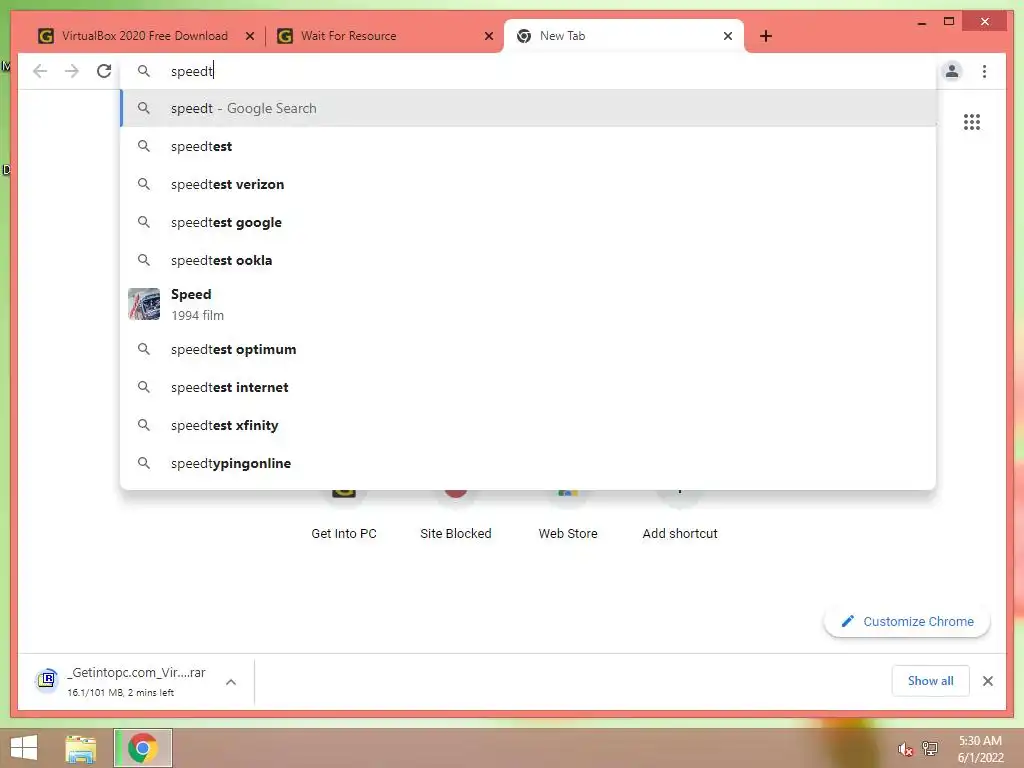Click the network tray icon
Image resolution: width=1024 pixels, height=768 pixels.
tap(930, 748)
